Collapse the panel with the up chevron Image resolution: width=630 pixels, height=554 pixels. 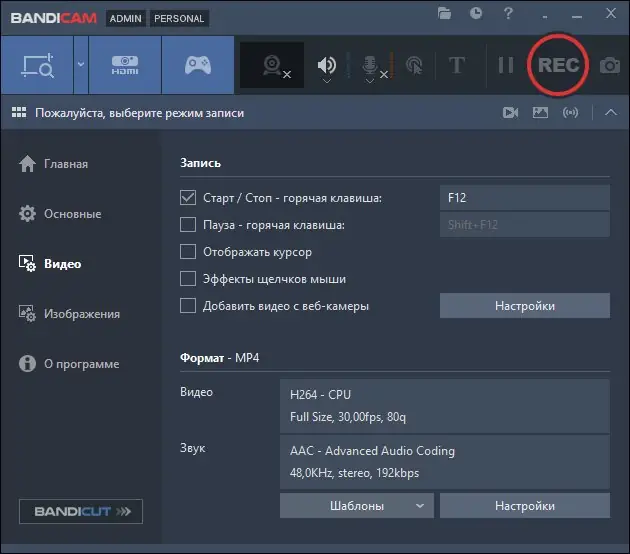tap(611, 112)
